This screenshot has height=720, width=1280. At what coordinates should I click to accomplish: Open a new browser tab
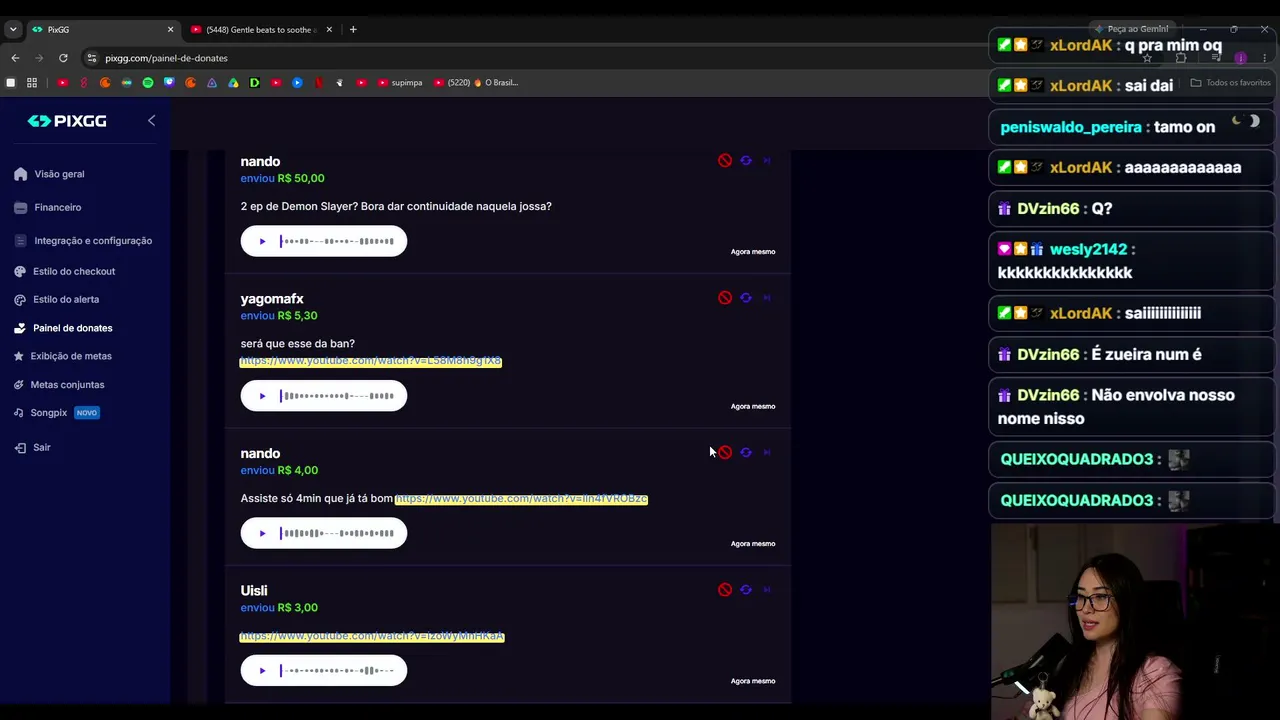[x=353, y=29]
